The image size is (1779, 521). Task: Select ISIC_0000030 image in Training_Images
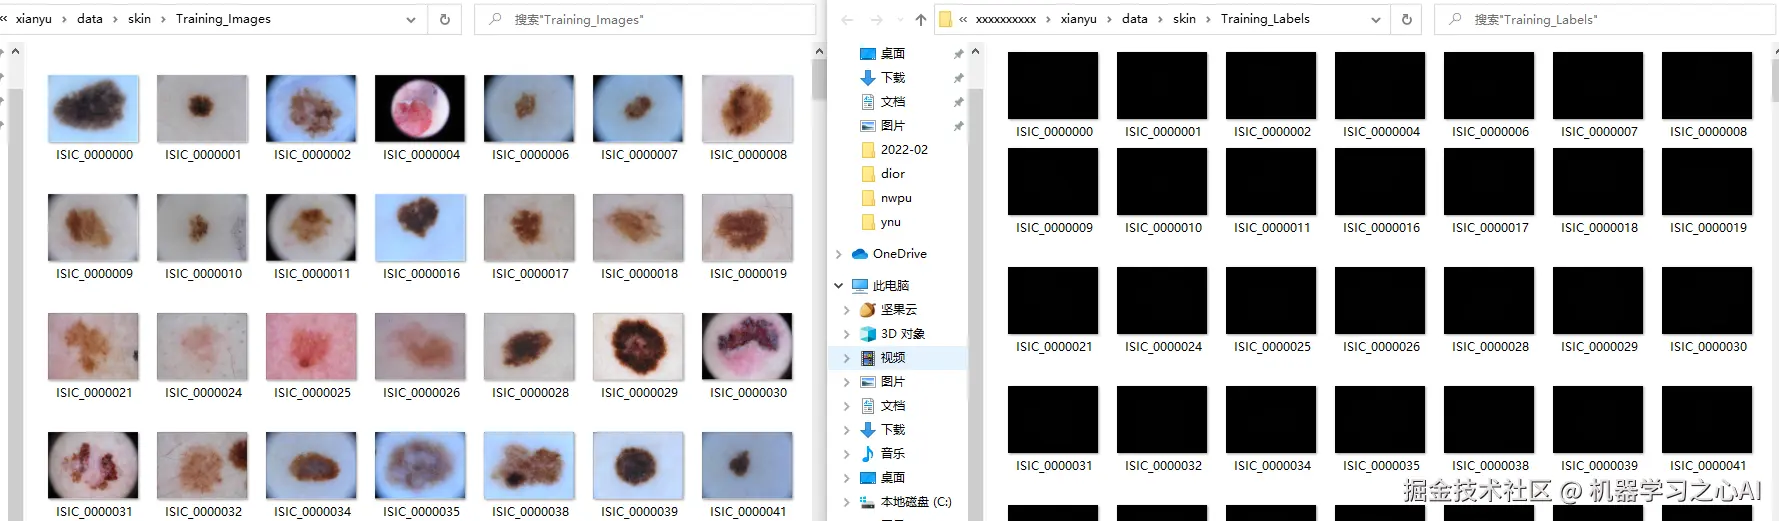click(747, 346)
